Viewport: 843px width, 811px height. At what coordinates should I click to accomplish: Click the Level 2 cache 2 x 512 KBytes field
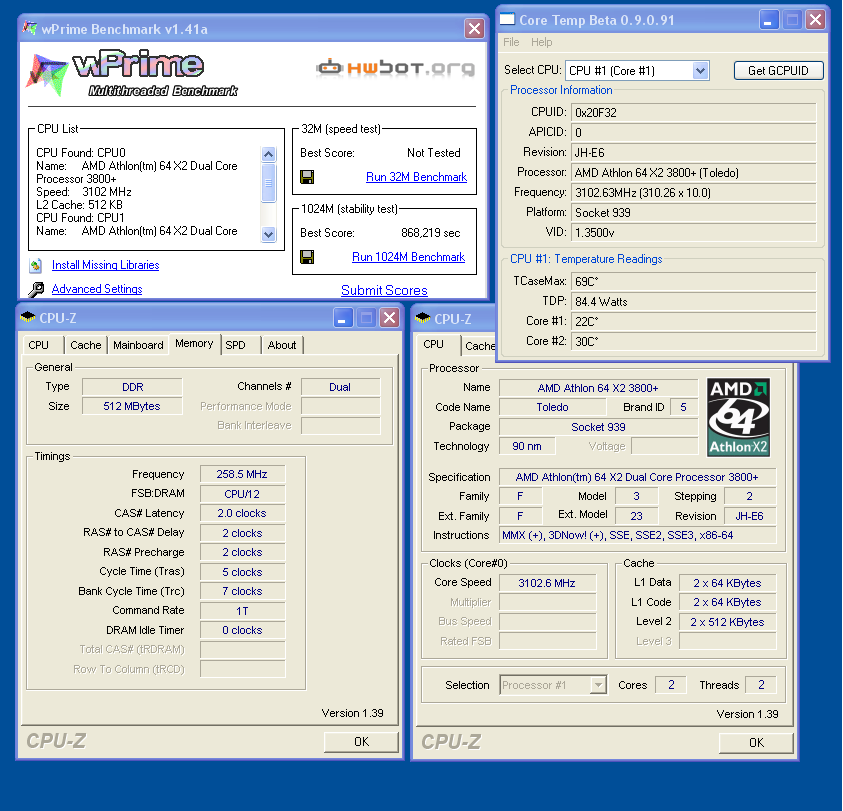727,622
